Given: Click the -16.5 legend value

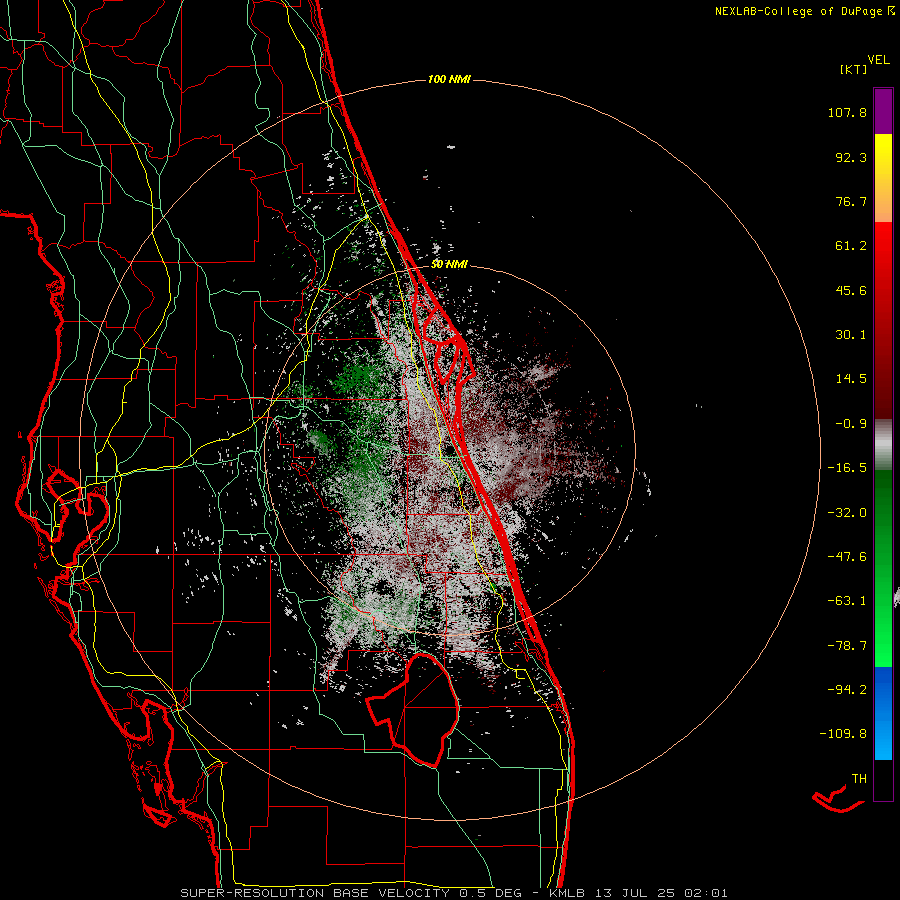Looking at the screenshot, I should pos(847,468).
